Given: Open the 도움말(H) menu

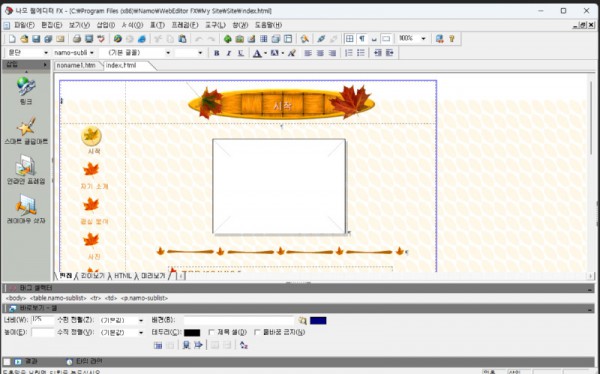Looking at the screenshot, I should [x=268, y=25].
